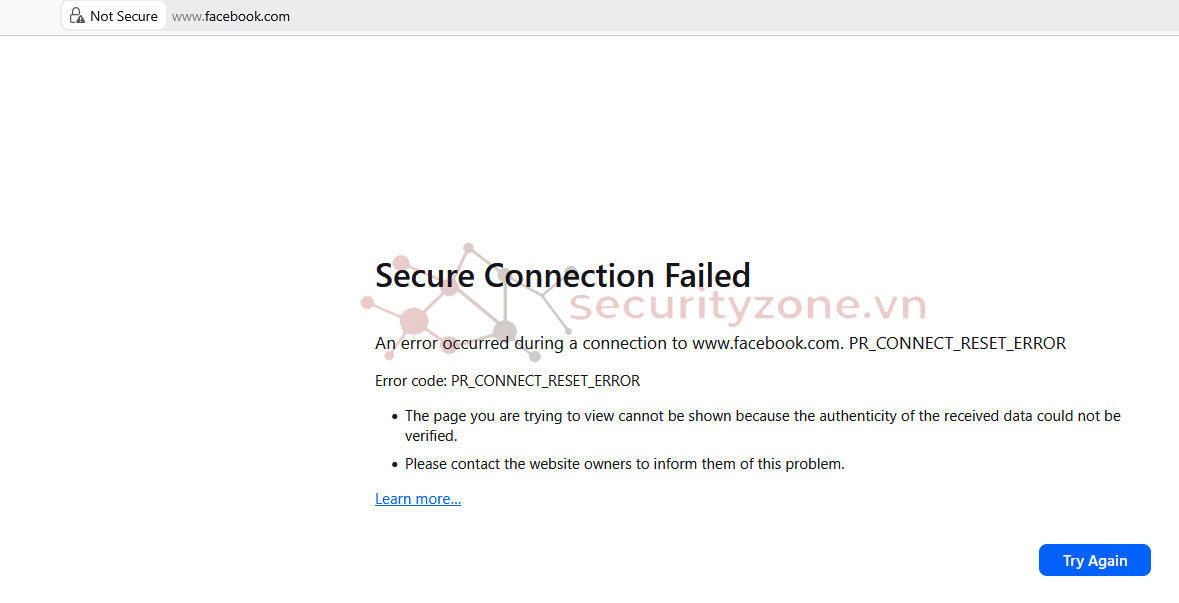Click the padlock warning icon in address bar

(x=77, y=16)
